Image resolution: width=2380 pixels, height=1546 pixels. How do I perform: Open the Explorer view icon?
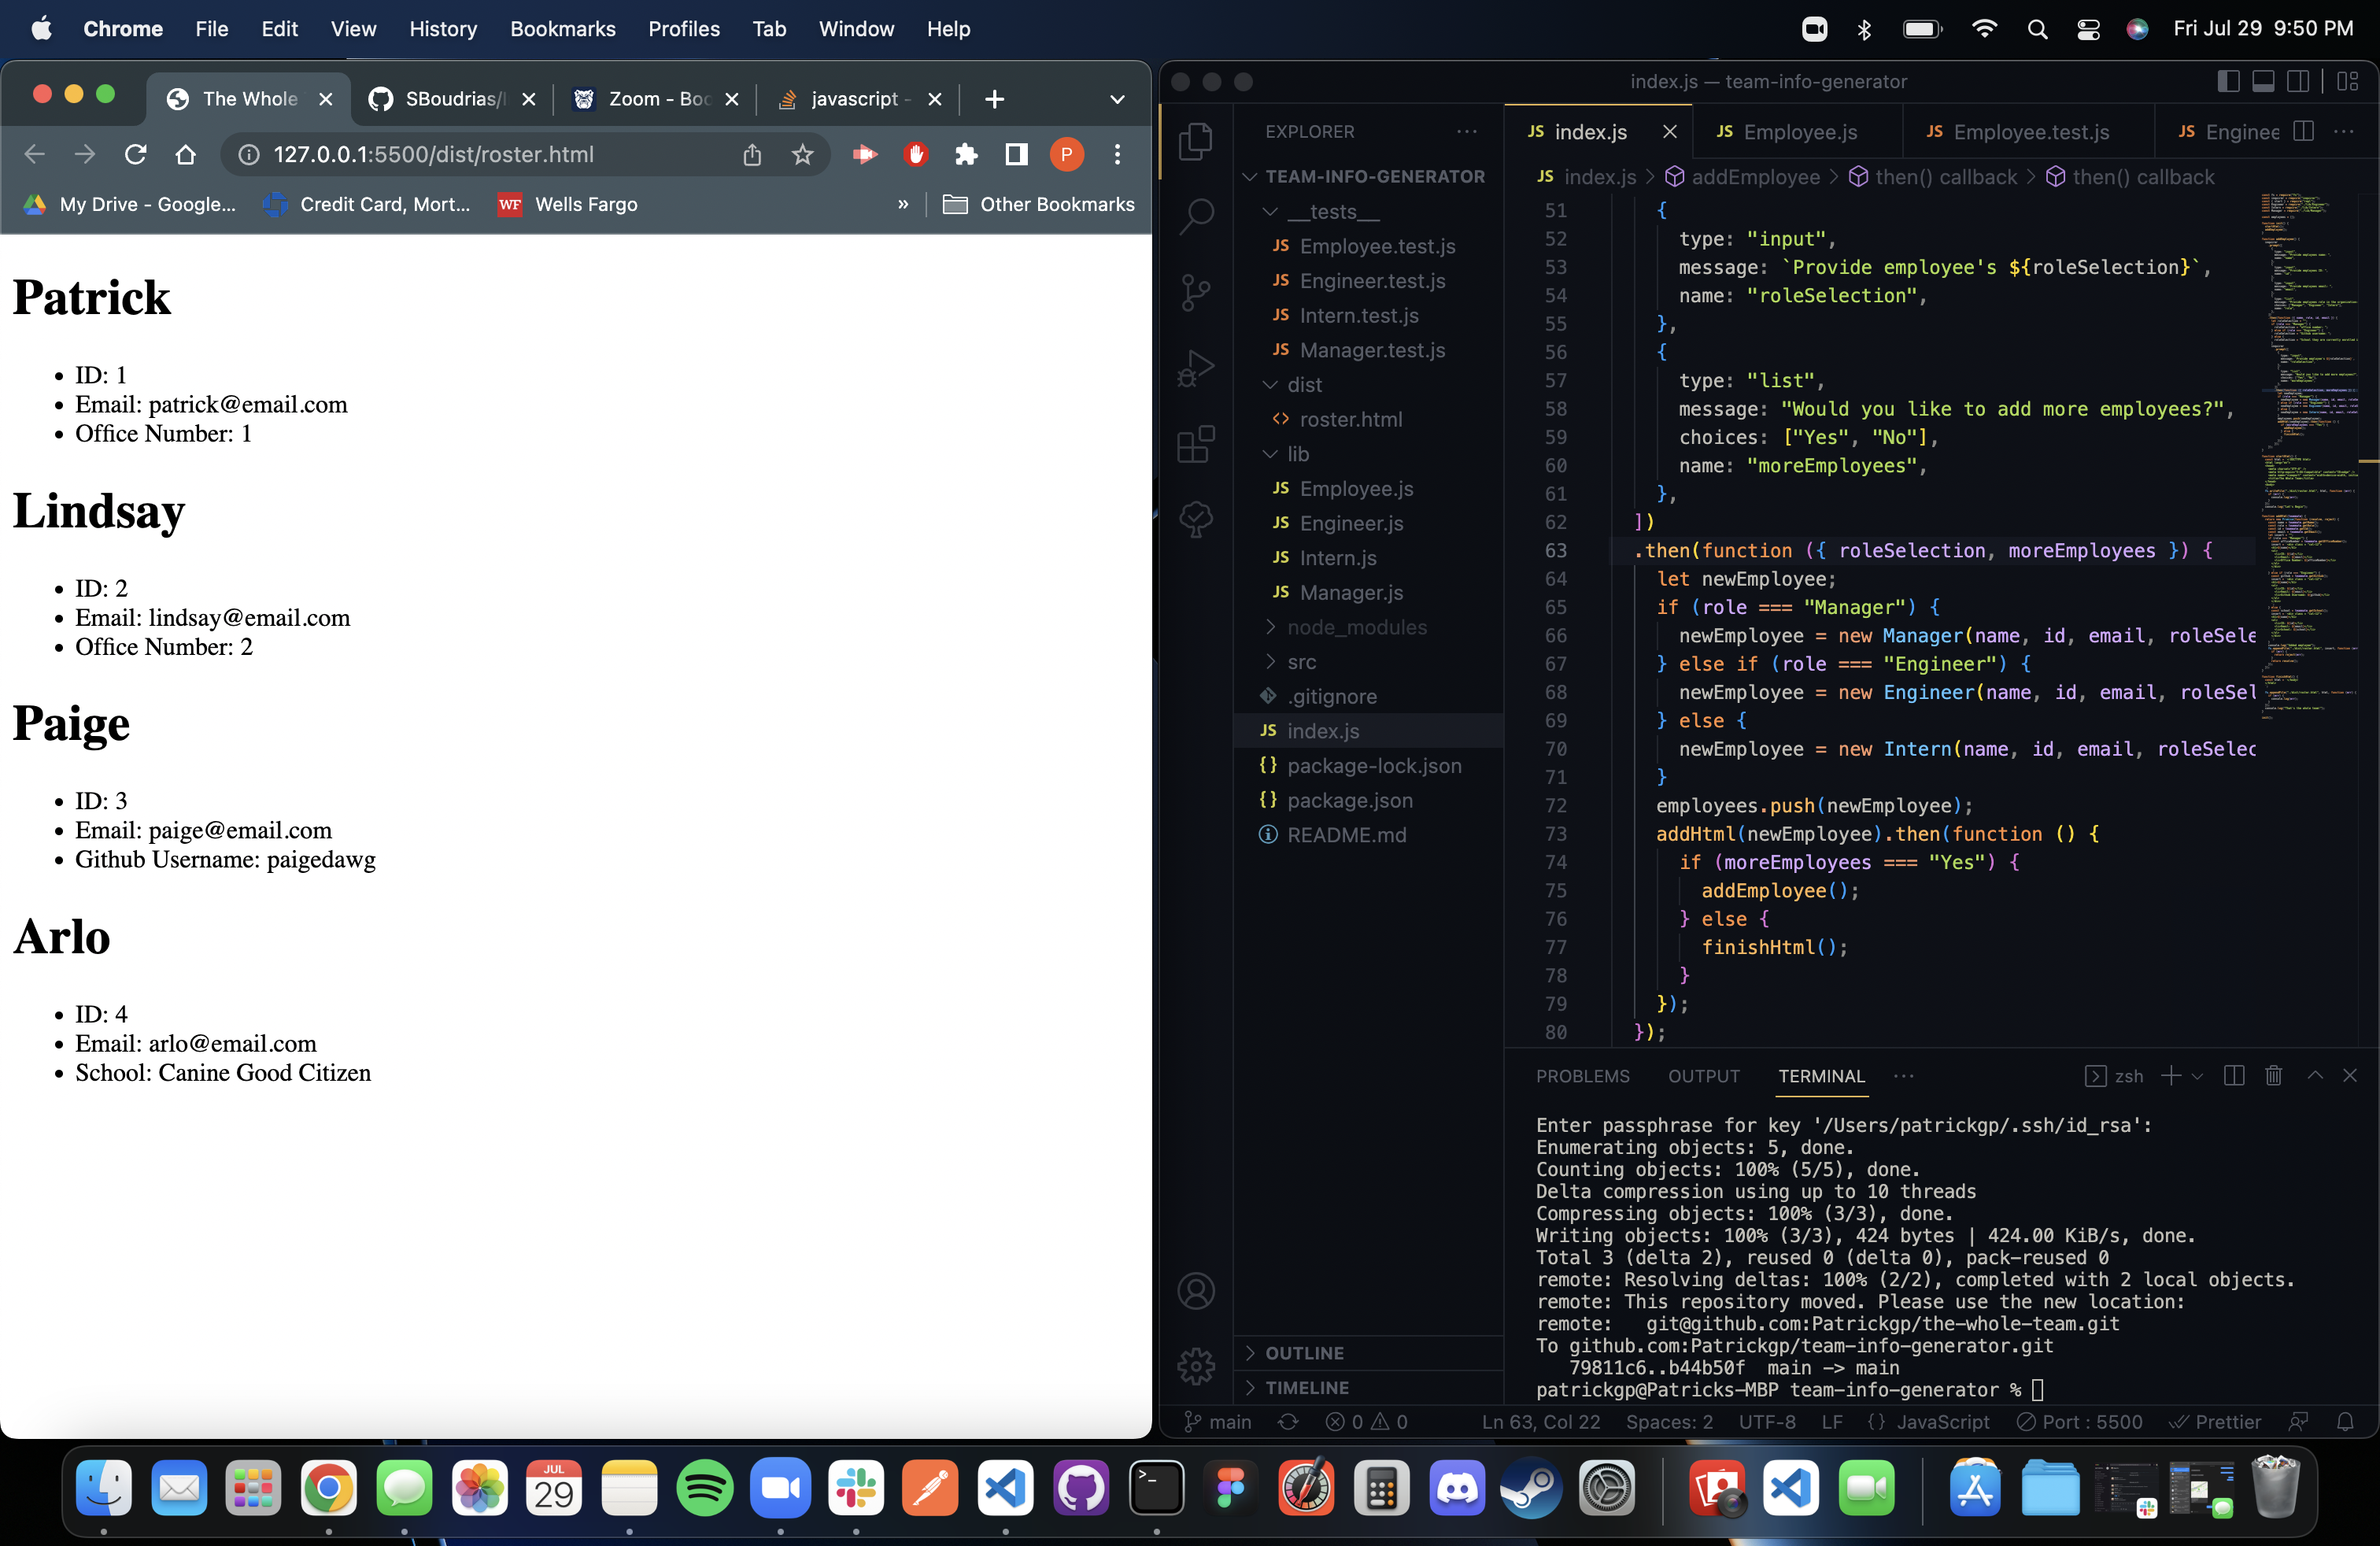(x=1196, y=140)
